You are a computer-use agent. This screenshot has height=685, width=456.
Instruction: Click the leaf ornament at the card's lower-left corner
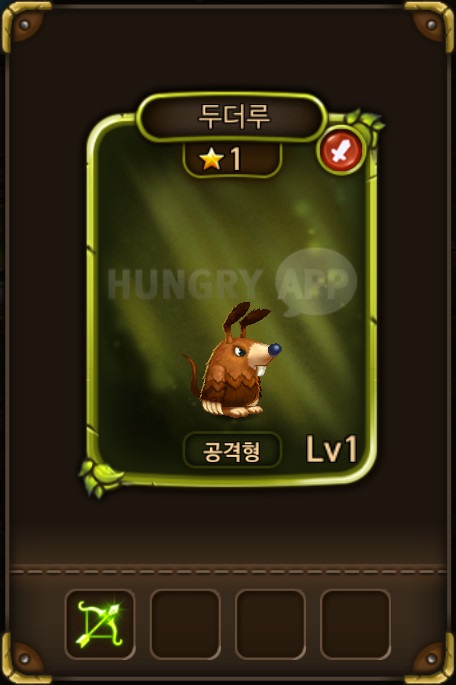coord(98,477)
